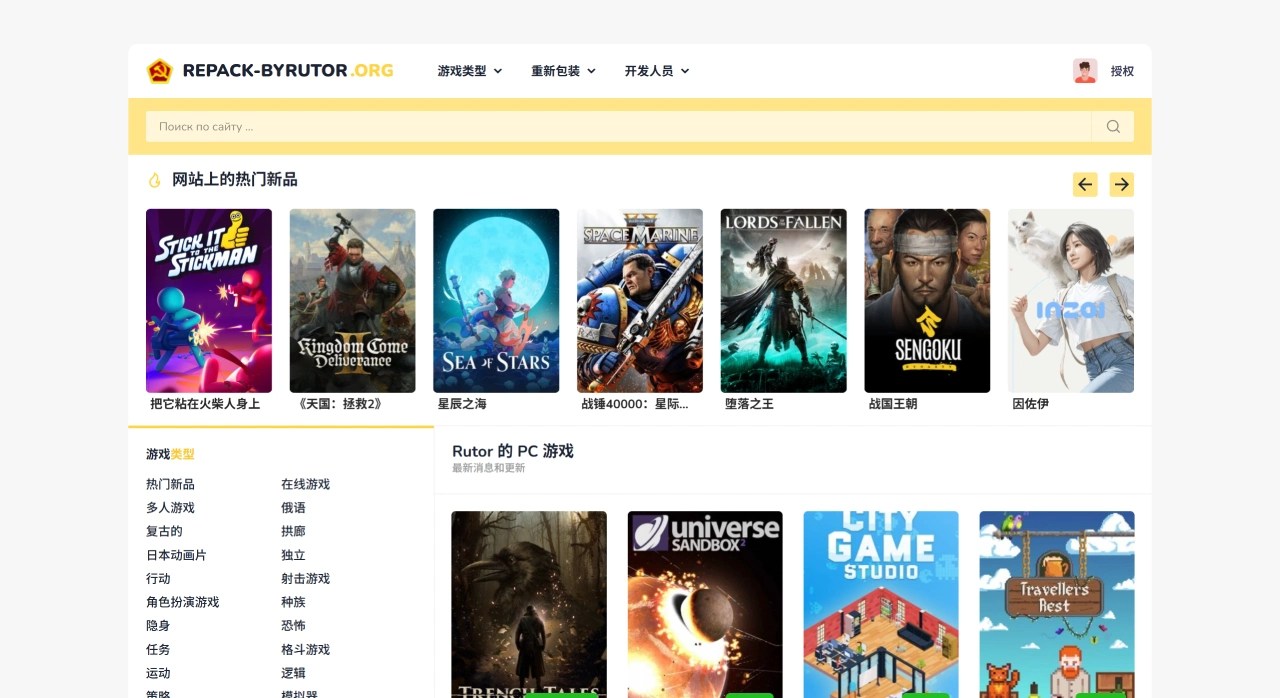Open Lords of the Fallen cover

(784, 301)
